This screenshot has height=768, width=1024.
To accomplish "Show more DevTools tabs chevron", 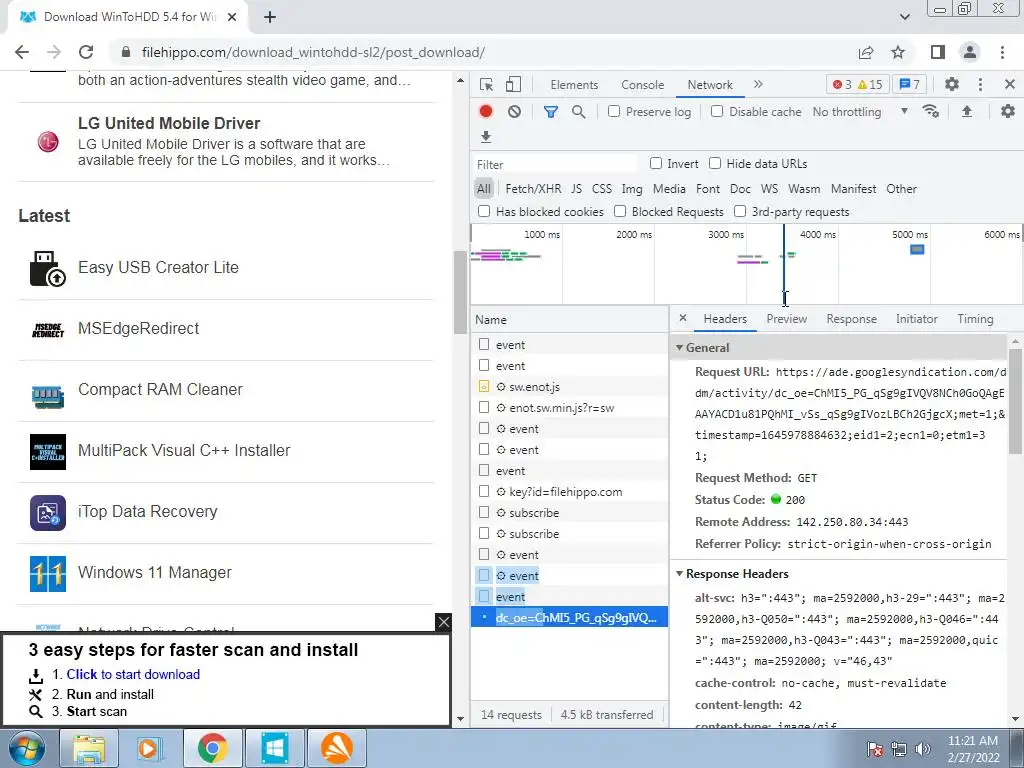I will (x=758, y=84).
